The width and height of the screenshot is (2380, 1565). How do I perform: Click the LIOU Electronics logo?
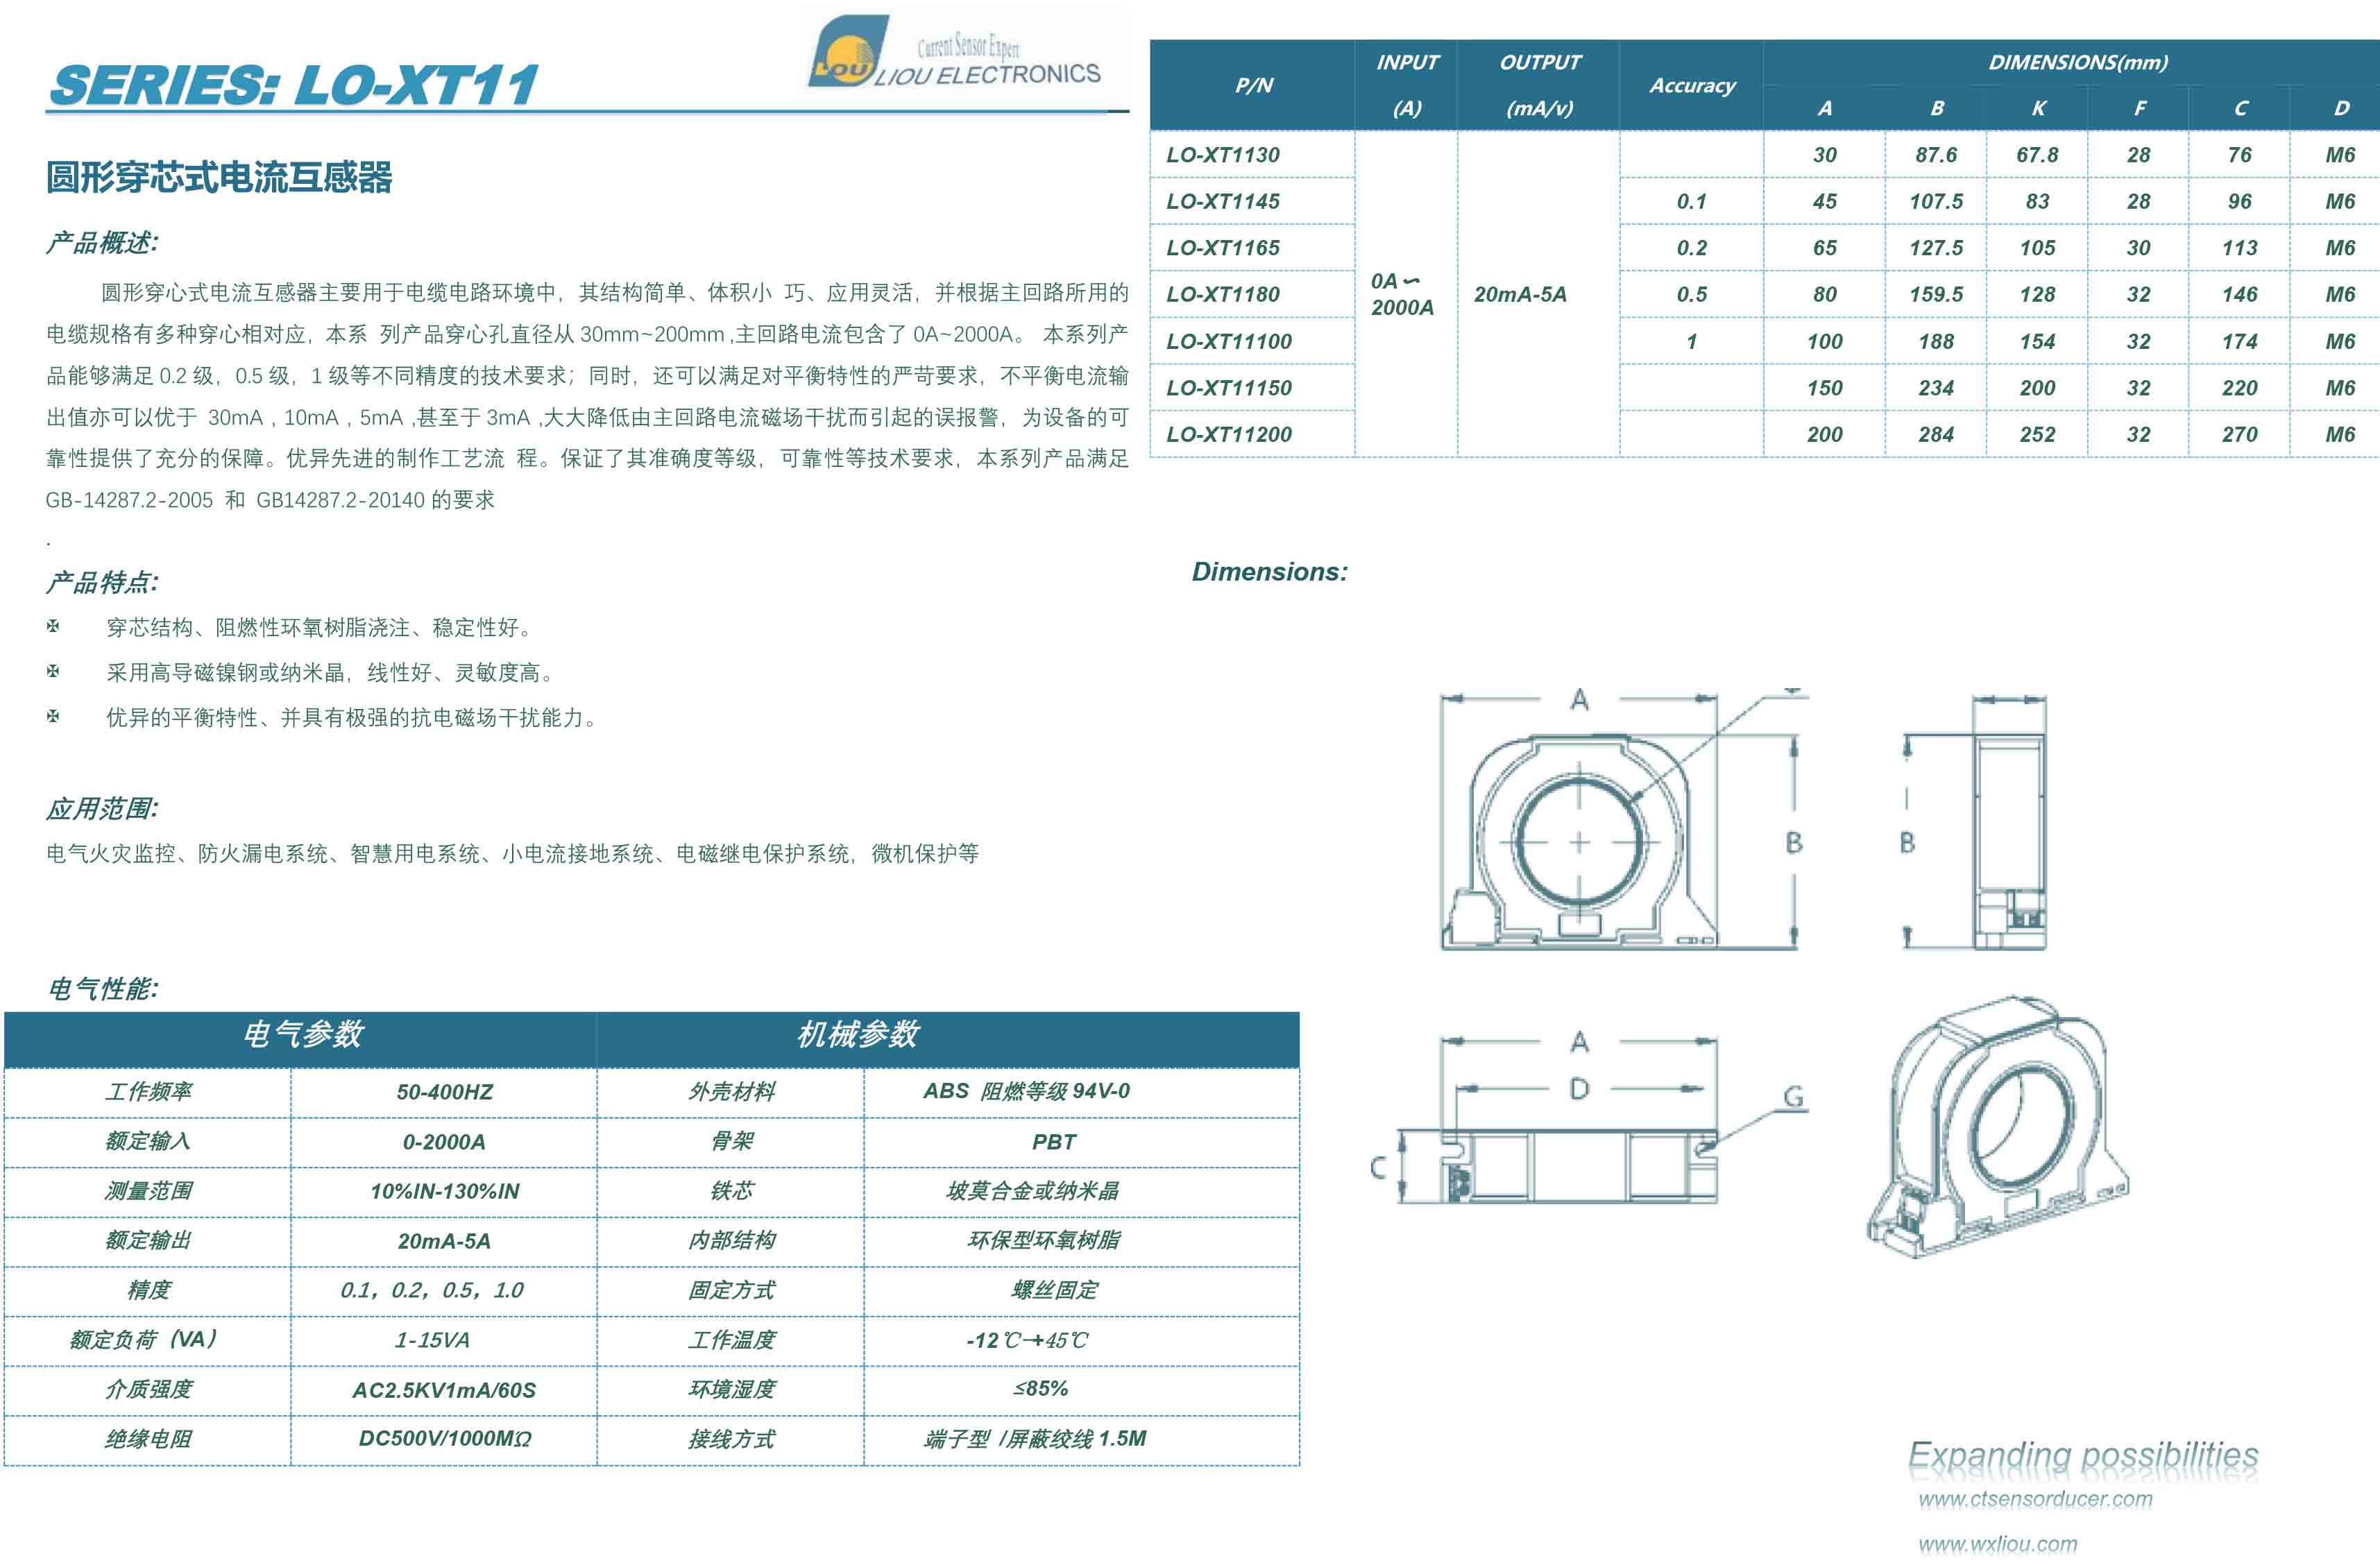click(954, 52)
